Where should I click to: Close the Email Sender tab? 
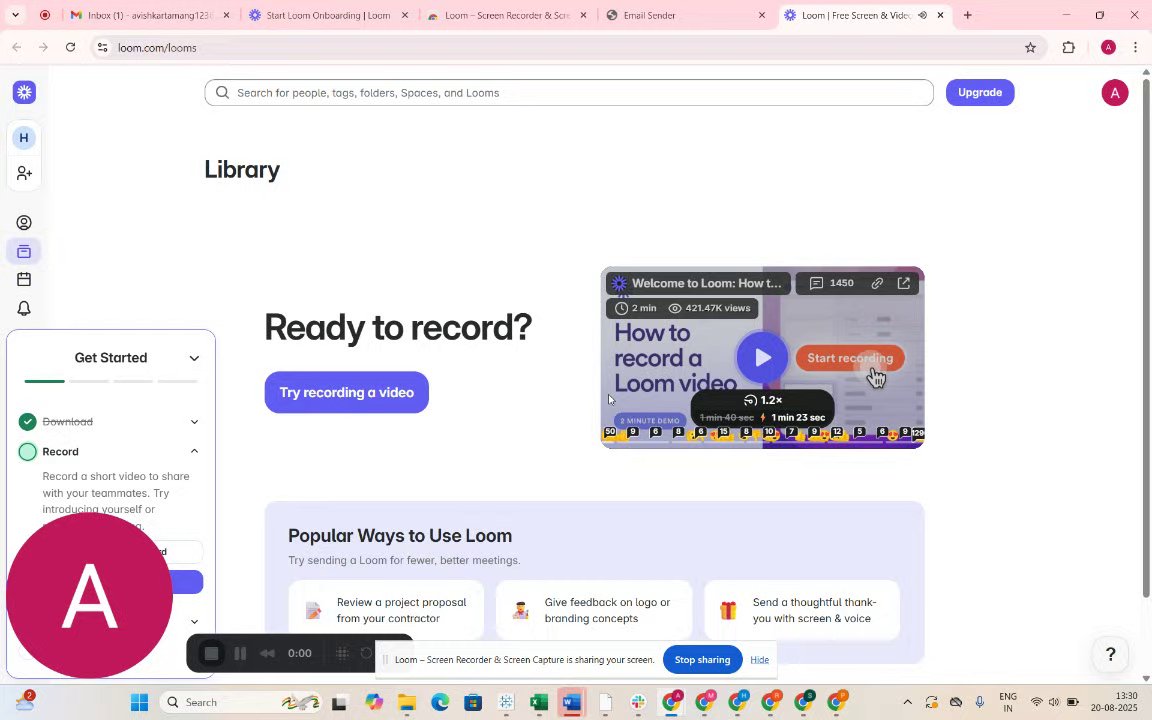[762, 15]
